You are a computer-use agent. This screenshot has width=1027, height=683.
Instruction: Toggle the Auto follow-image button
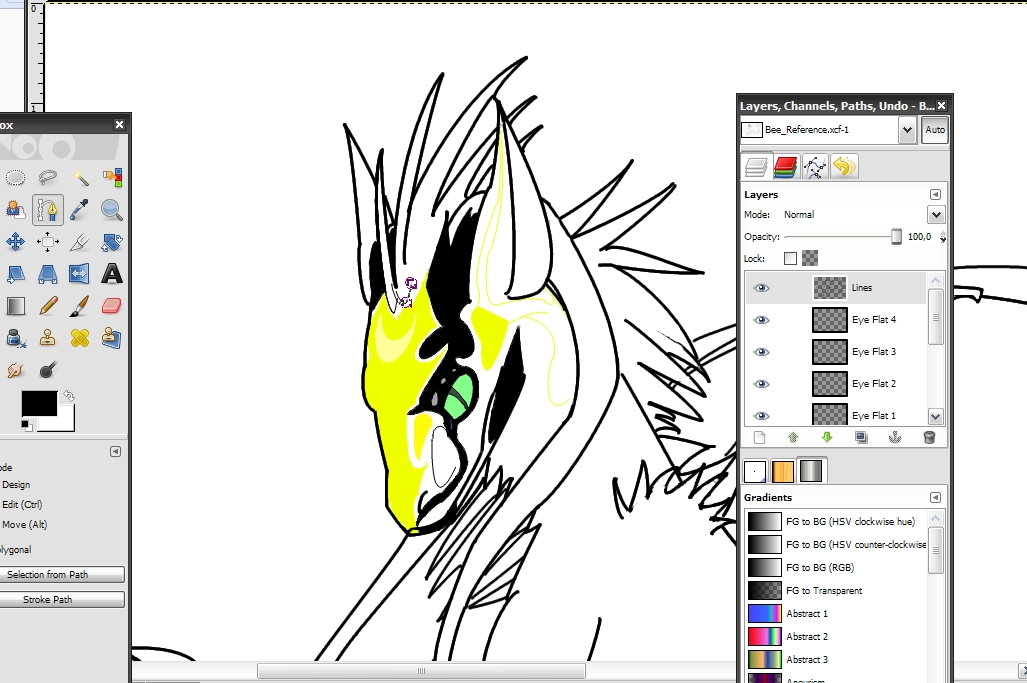pos(935,130)
